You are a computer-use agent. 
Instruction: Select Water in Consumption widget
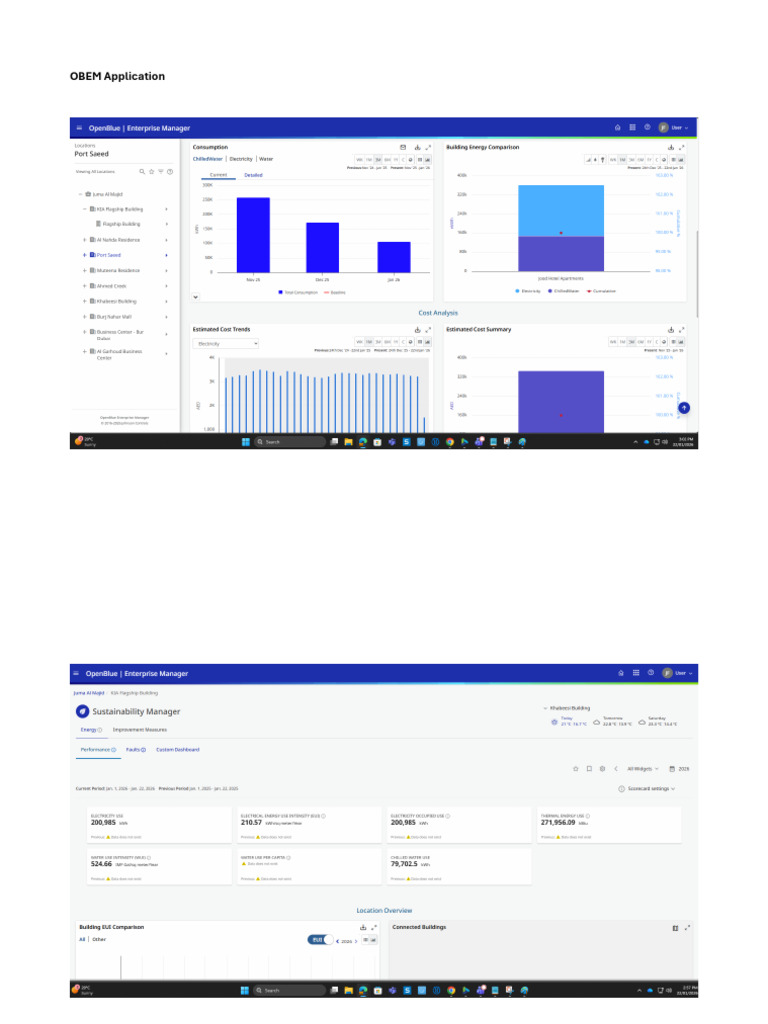266,159
